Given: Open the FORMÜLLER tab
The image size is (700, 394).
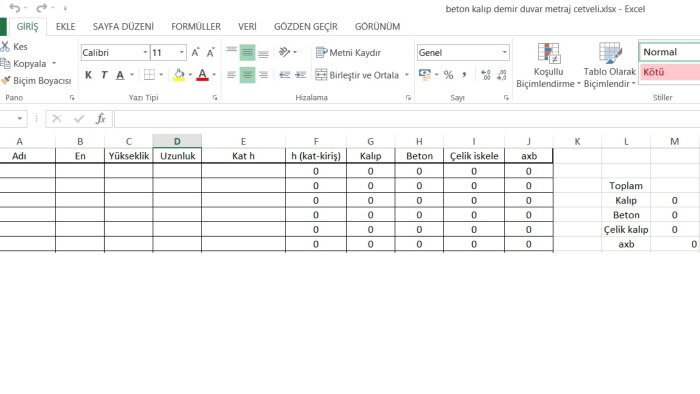Looking at the screenshot, I should coord(196,26).
